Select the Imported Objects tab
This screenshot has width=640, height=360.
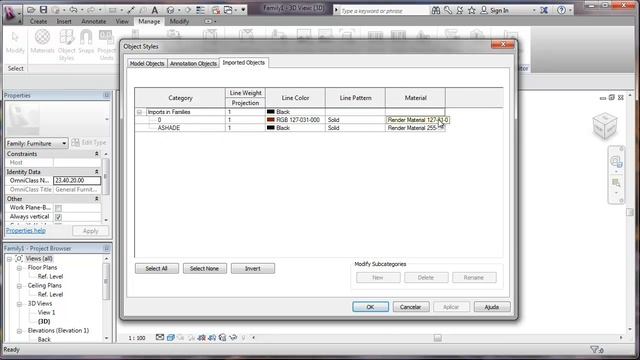(x=244, y=62)
